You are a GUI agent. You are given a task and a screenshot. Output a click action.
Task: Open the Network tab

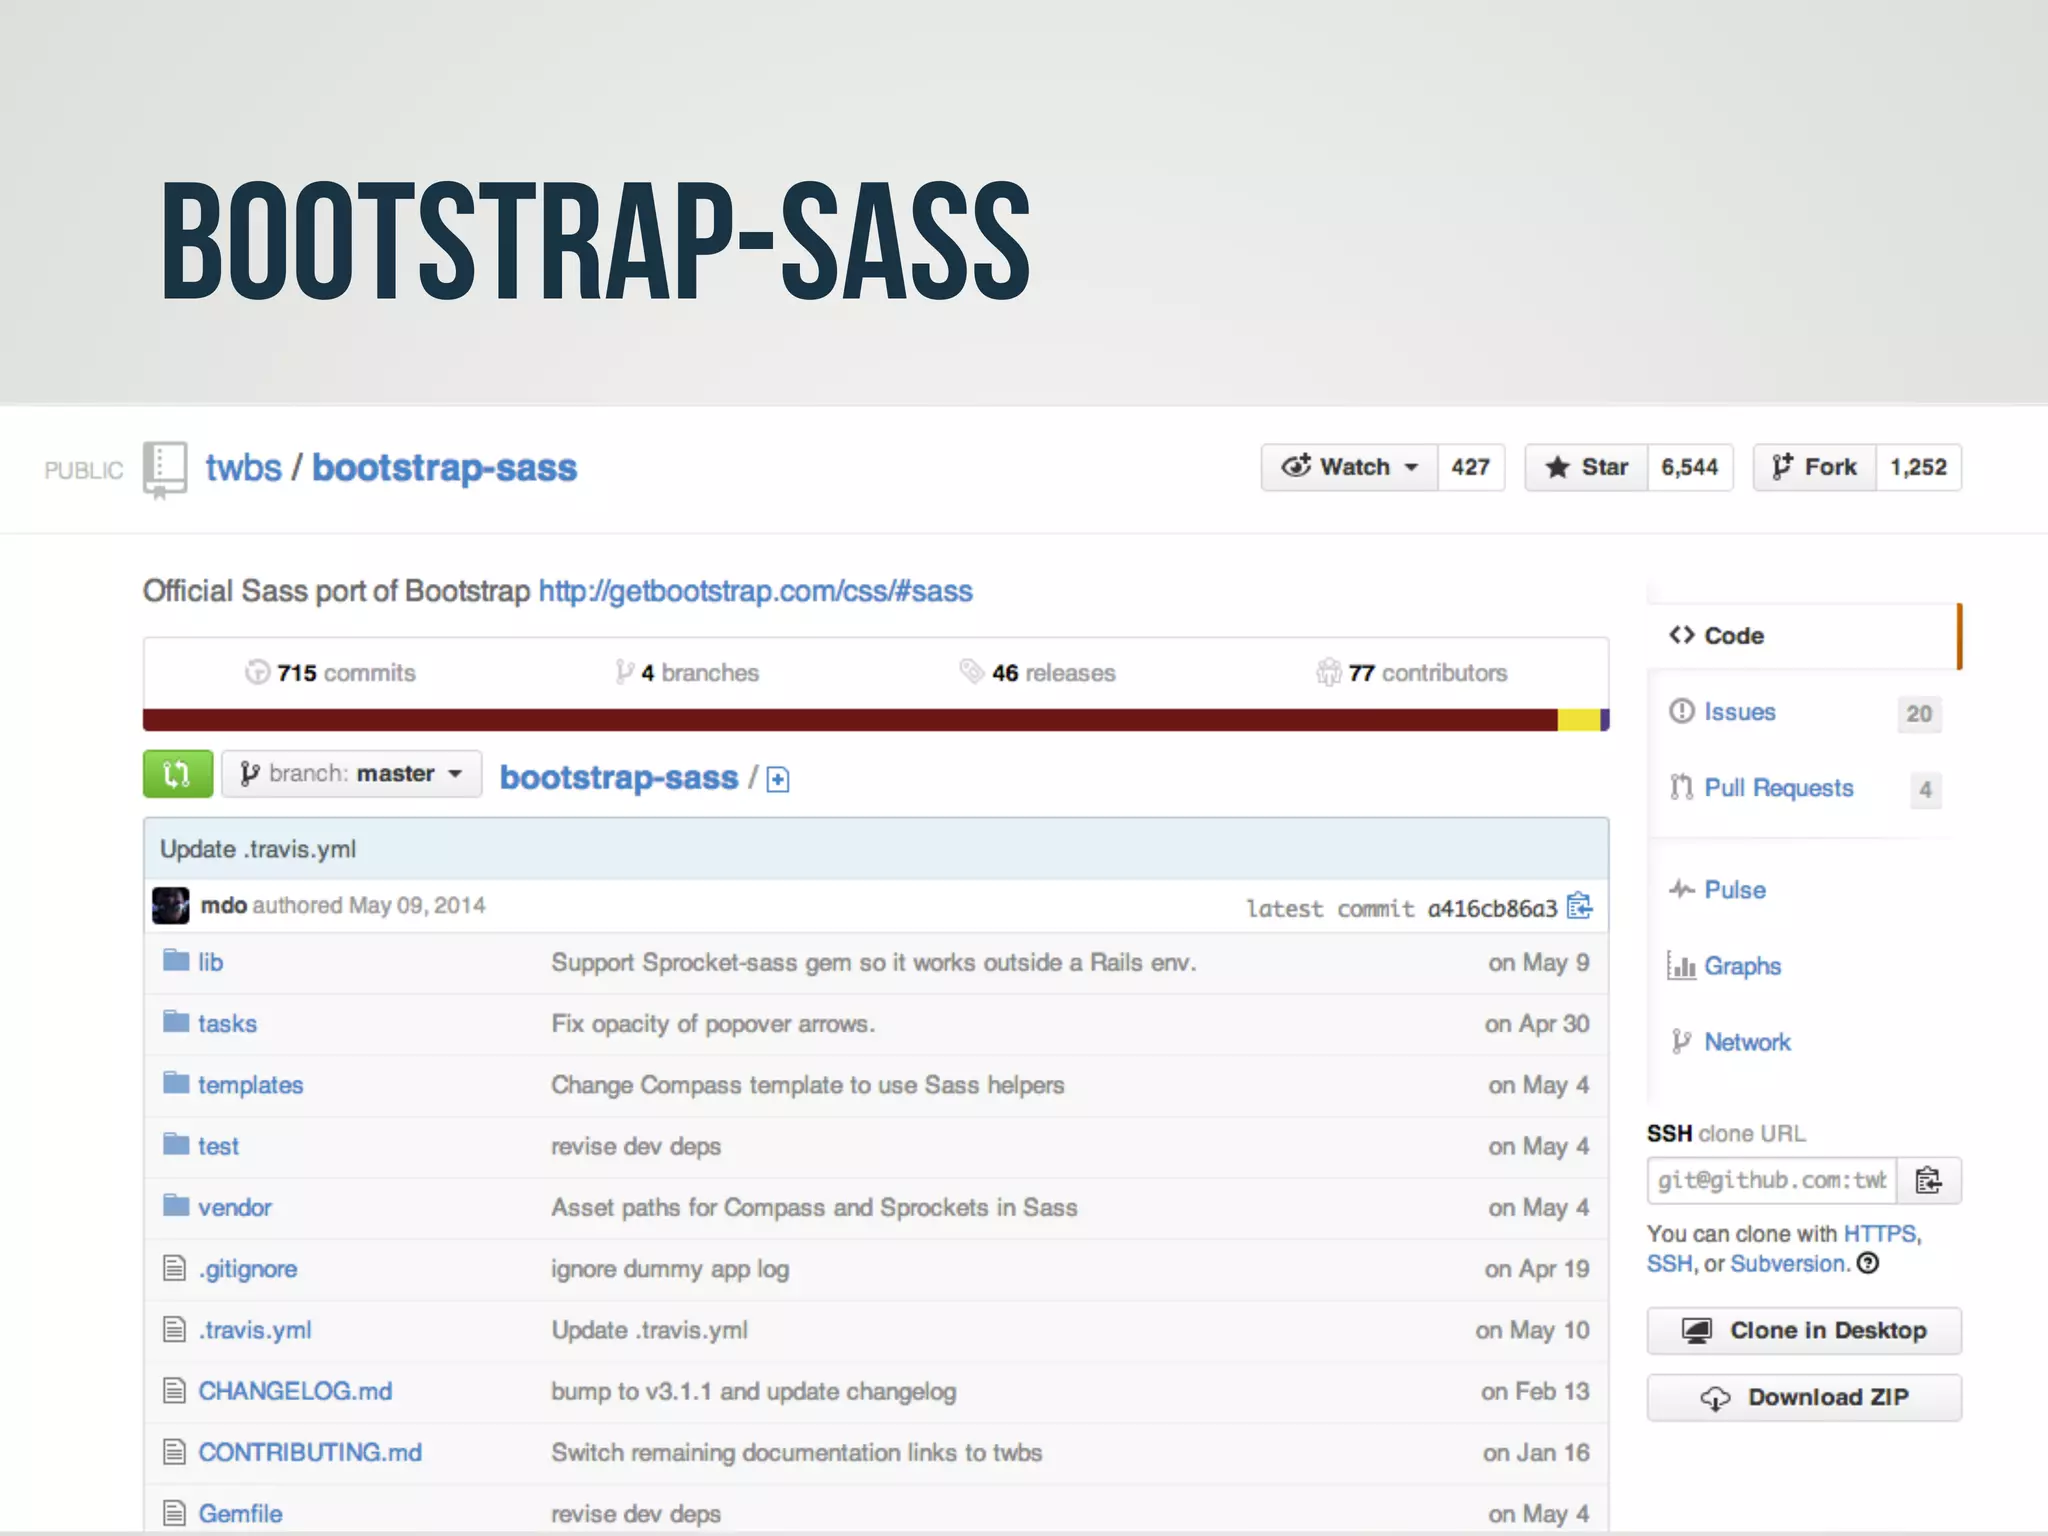[1729, 1042]
